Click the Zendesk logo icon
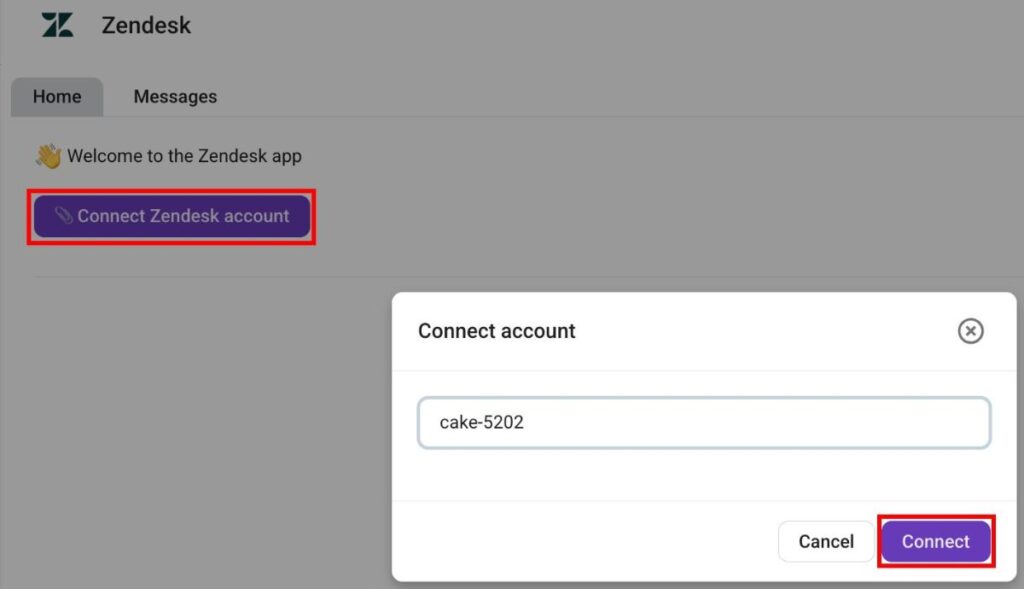The image size is (1024, 589). [57, 26]
